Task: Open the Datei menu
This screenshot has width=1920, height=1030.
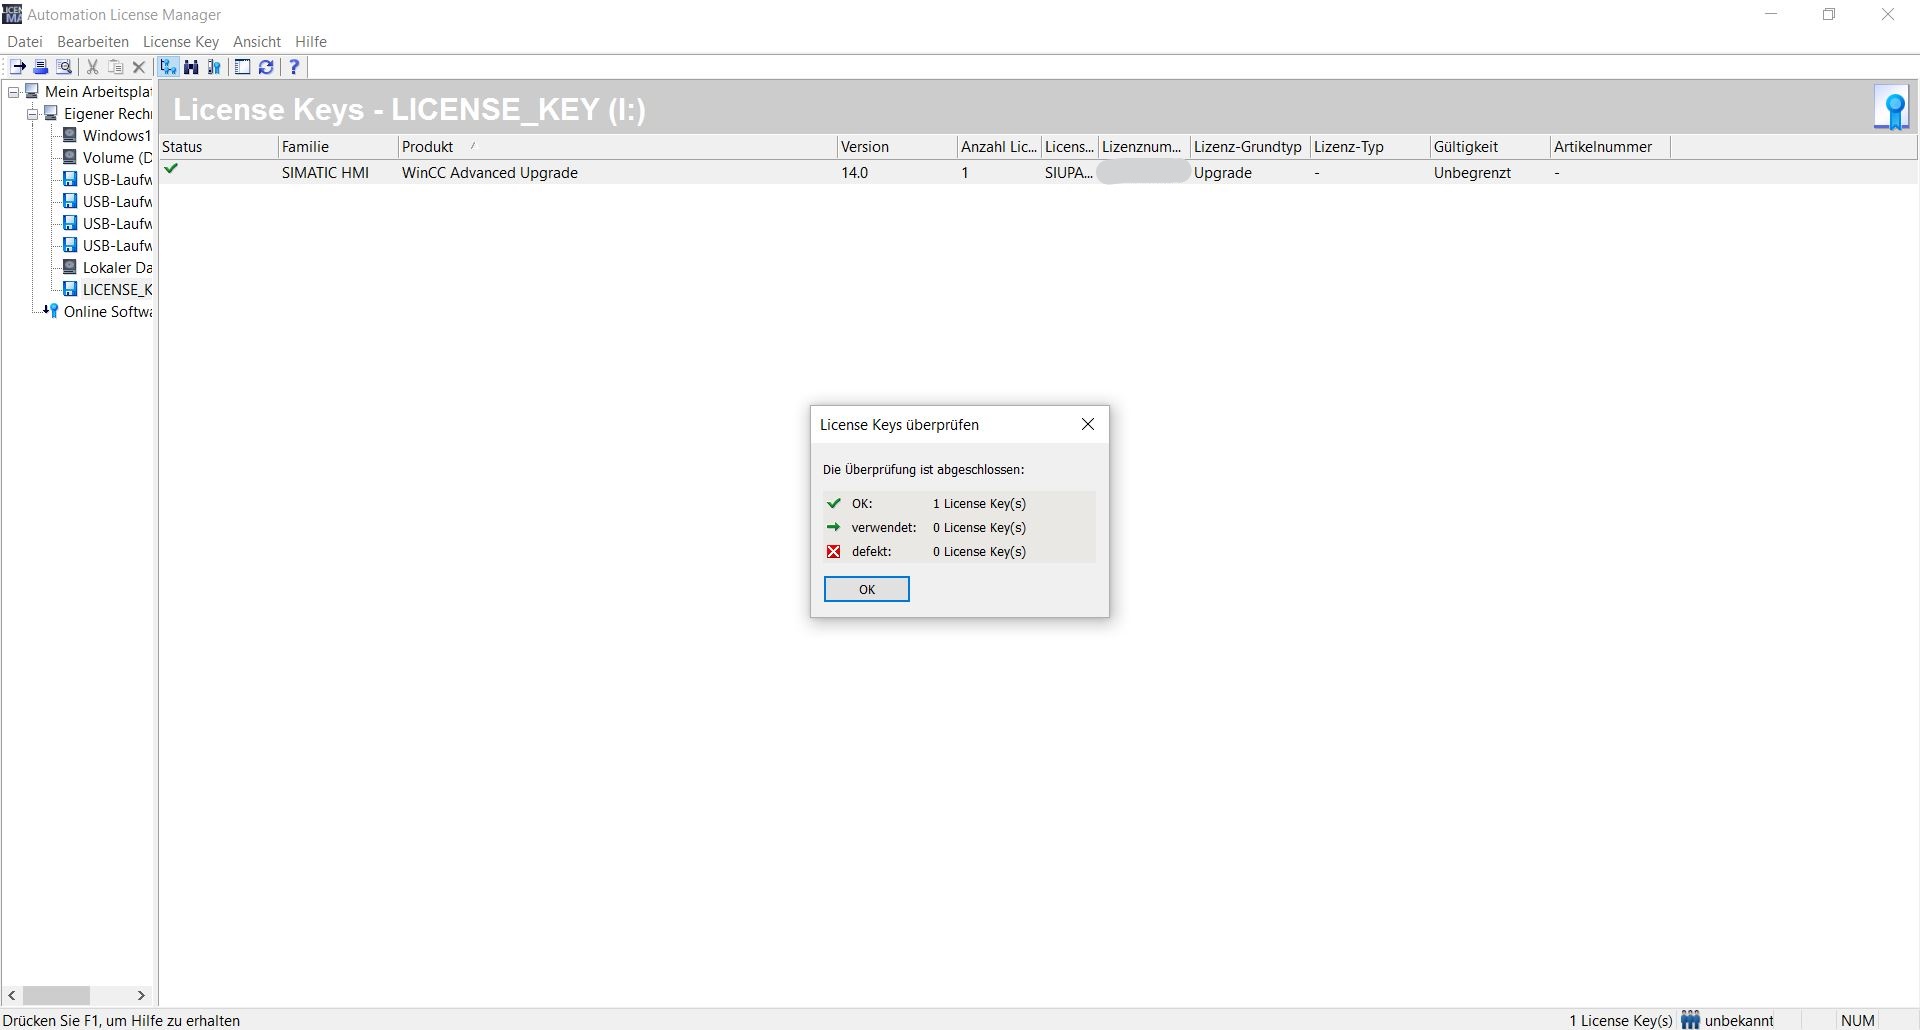Action: click(25, 42)
